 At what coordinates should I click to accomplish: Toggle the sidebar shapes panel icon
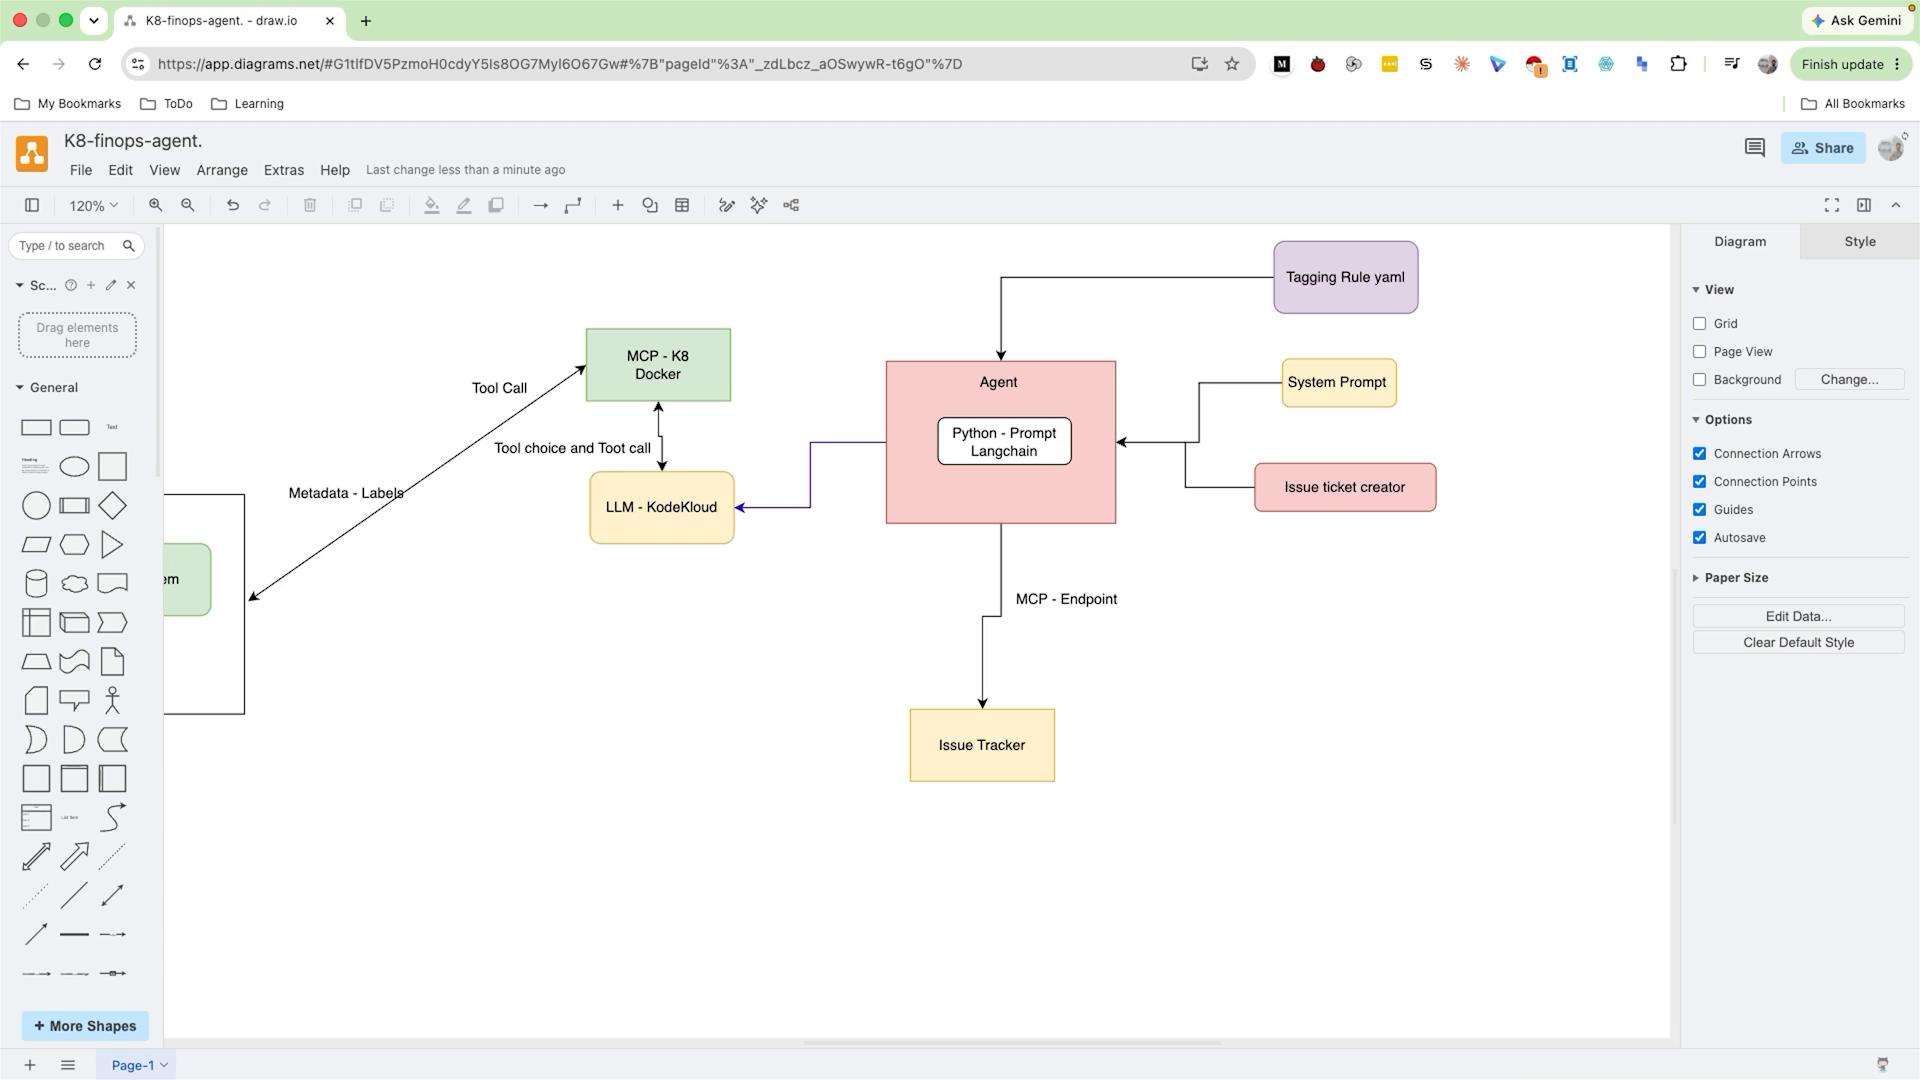pyautogui.click(x=32, y=205)
